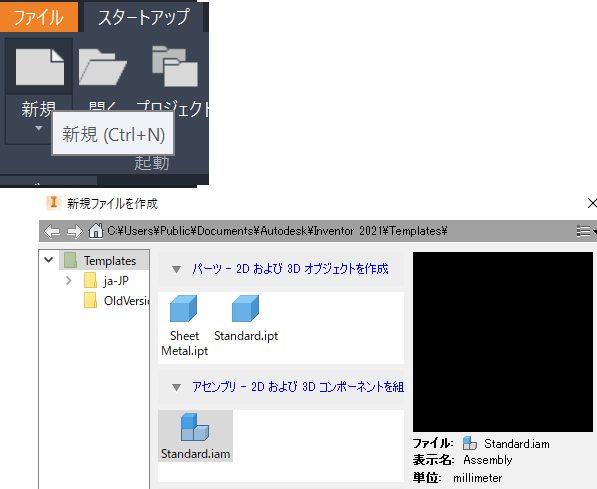597x489 pixels.
Task: Click the Templates path text in address bar
Action: click(x=277, y=231)
